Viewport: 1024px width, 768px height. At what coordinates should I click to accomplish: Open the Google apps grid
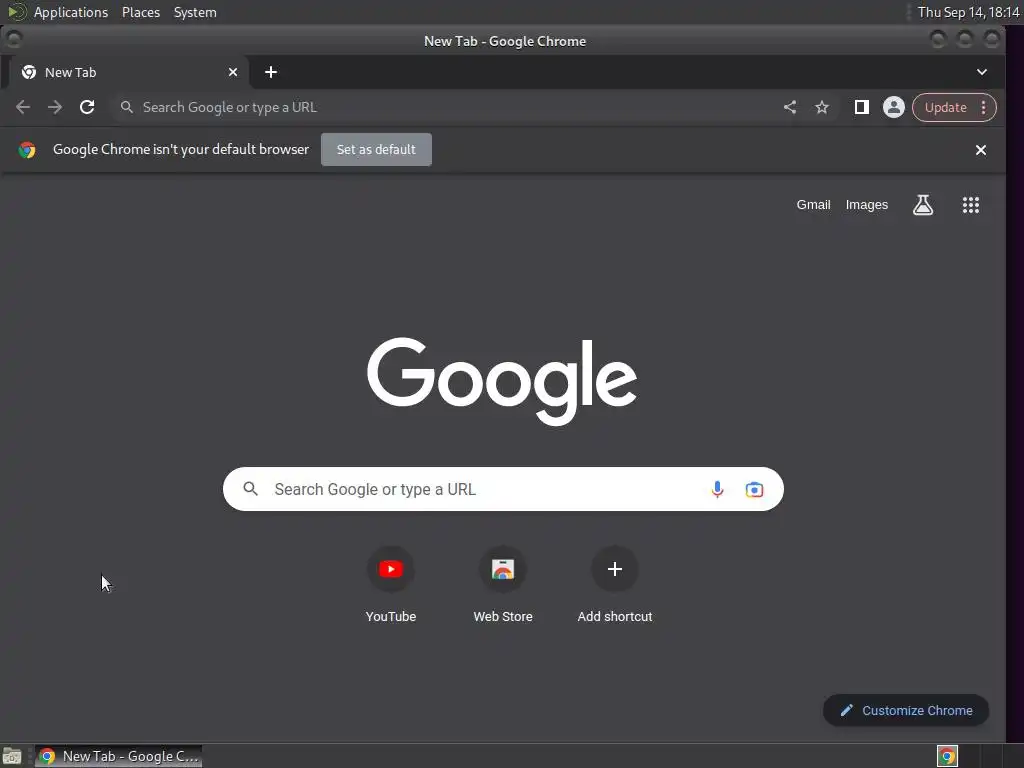(970, 205)
